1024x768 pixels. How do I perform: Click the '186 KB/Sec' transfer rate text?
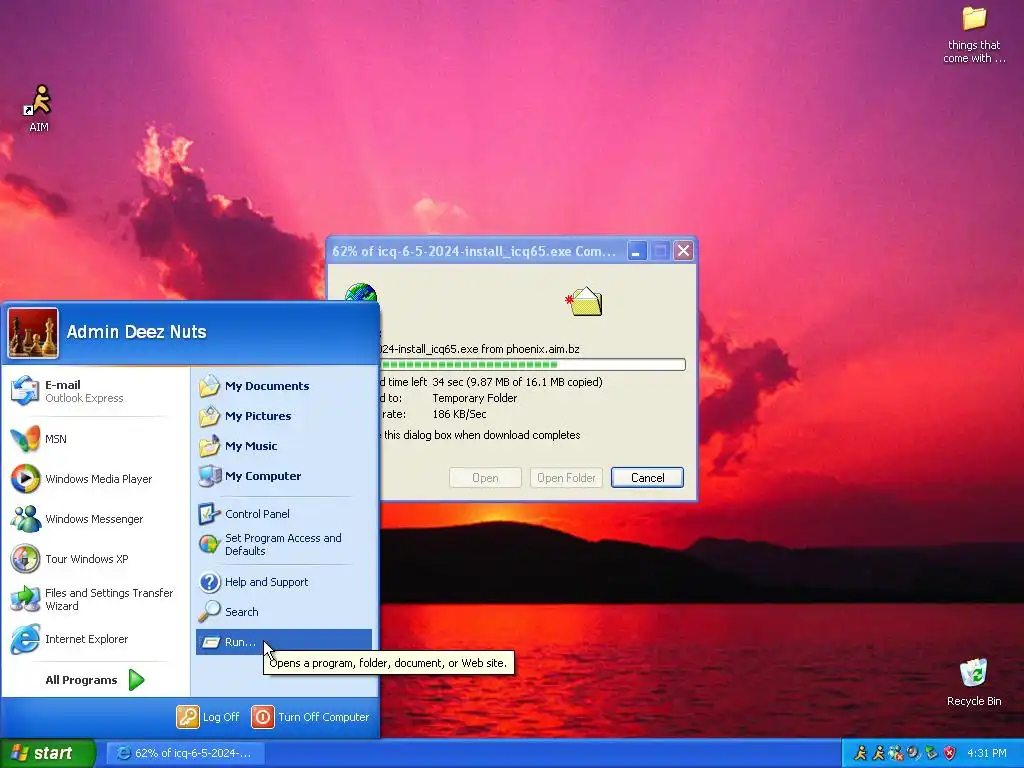point(459,414)
